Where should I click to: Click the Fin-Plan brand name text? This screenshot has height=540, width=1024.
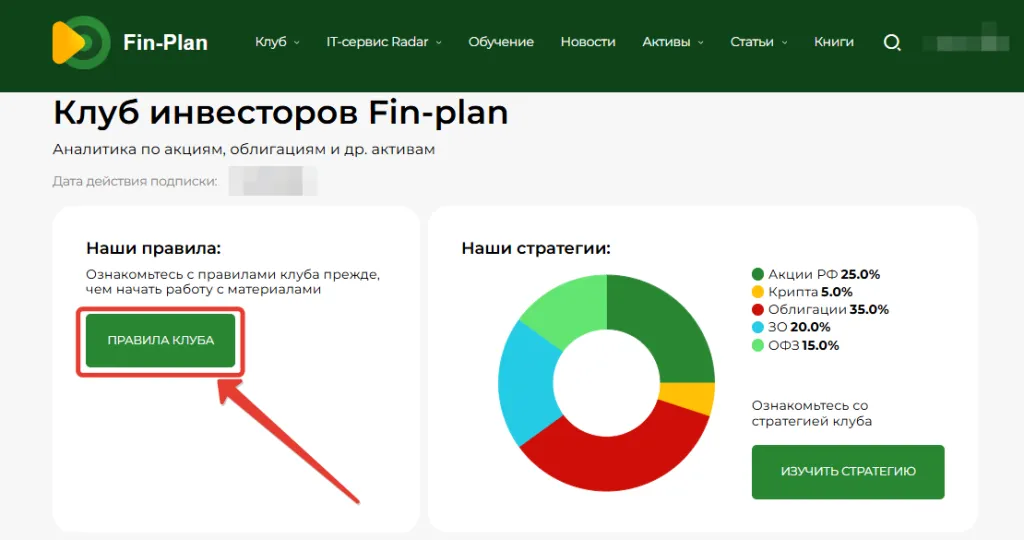coord(165,42)
